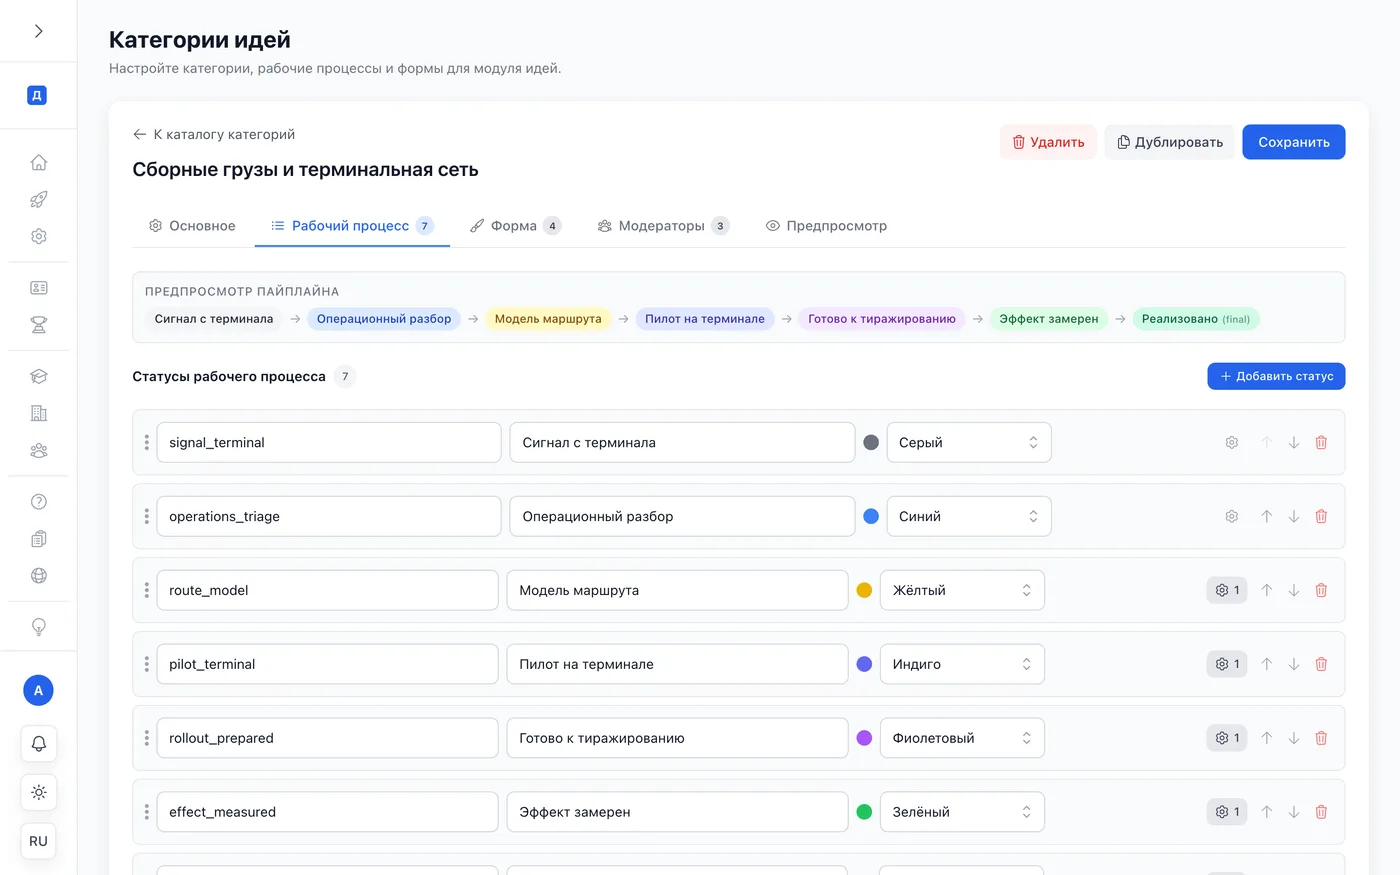Switch to the Основное tab

tap(192, 226)
